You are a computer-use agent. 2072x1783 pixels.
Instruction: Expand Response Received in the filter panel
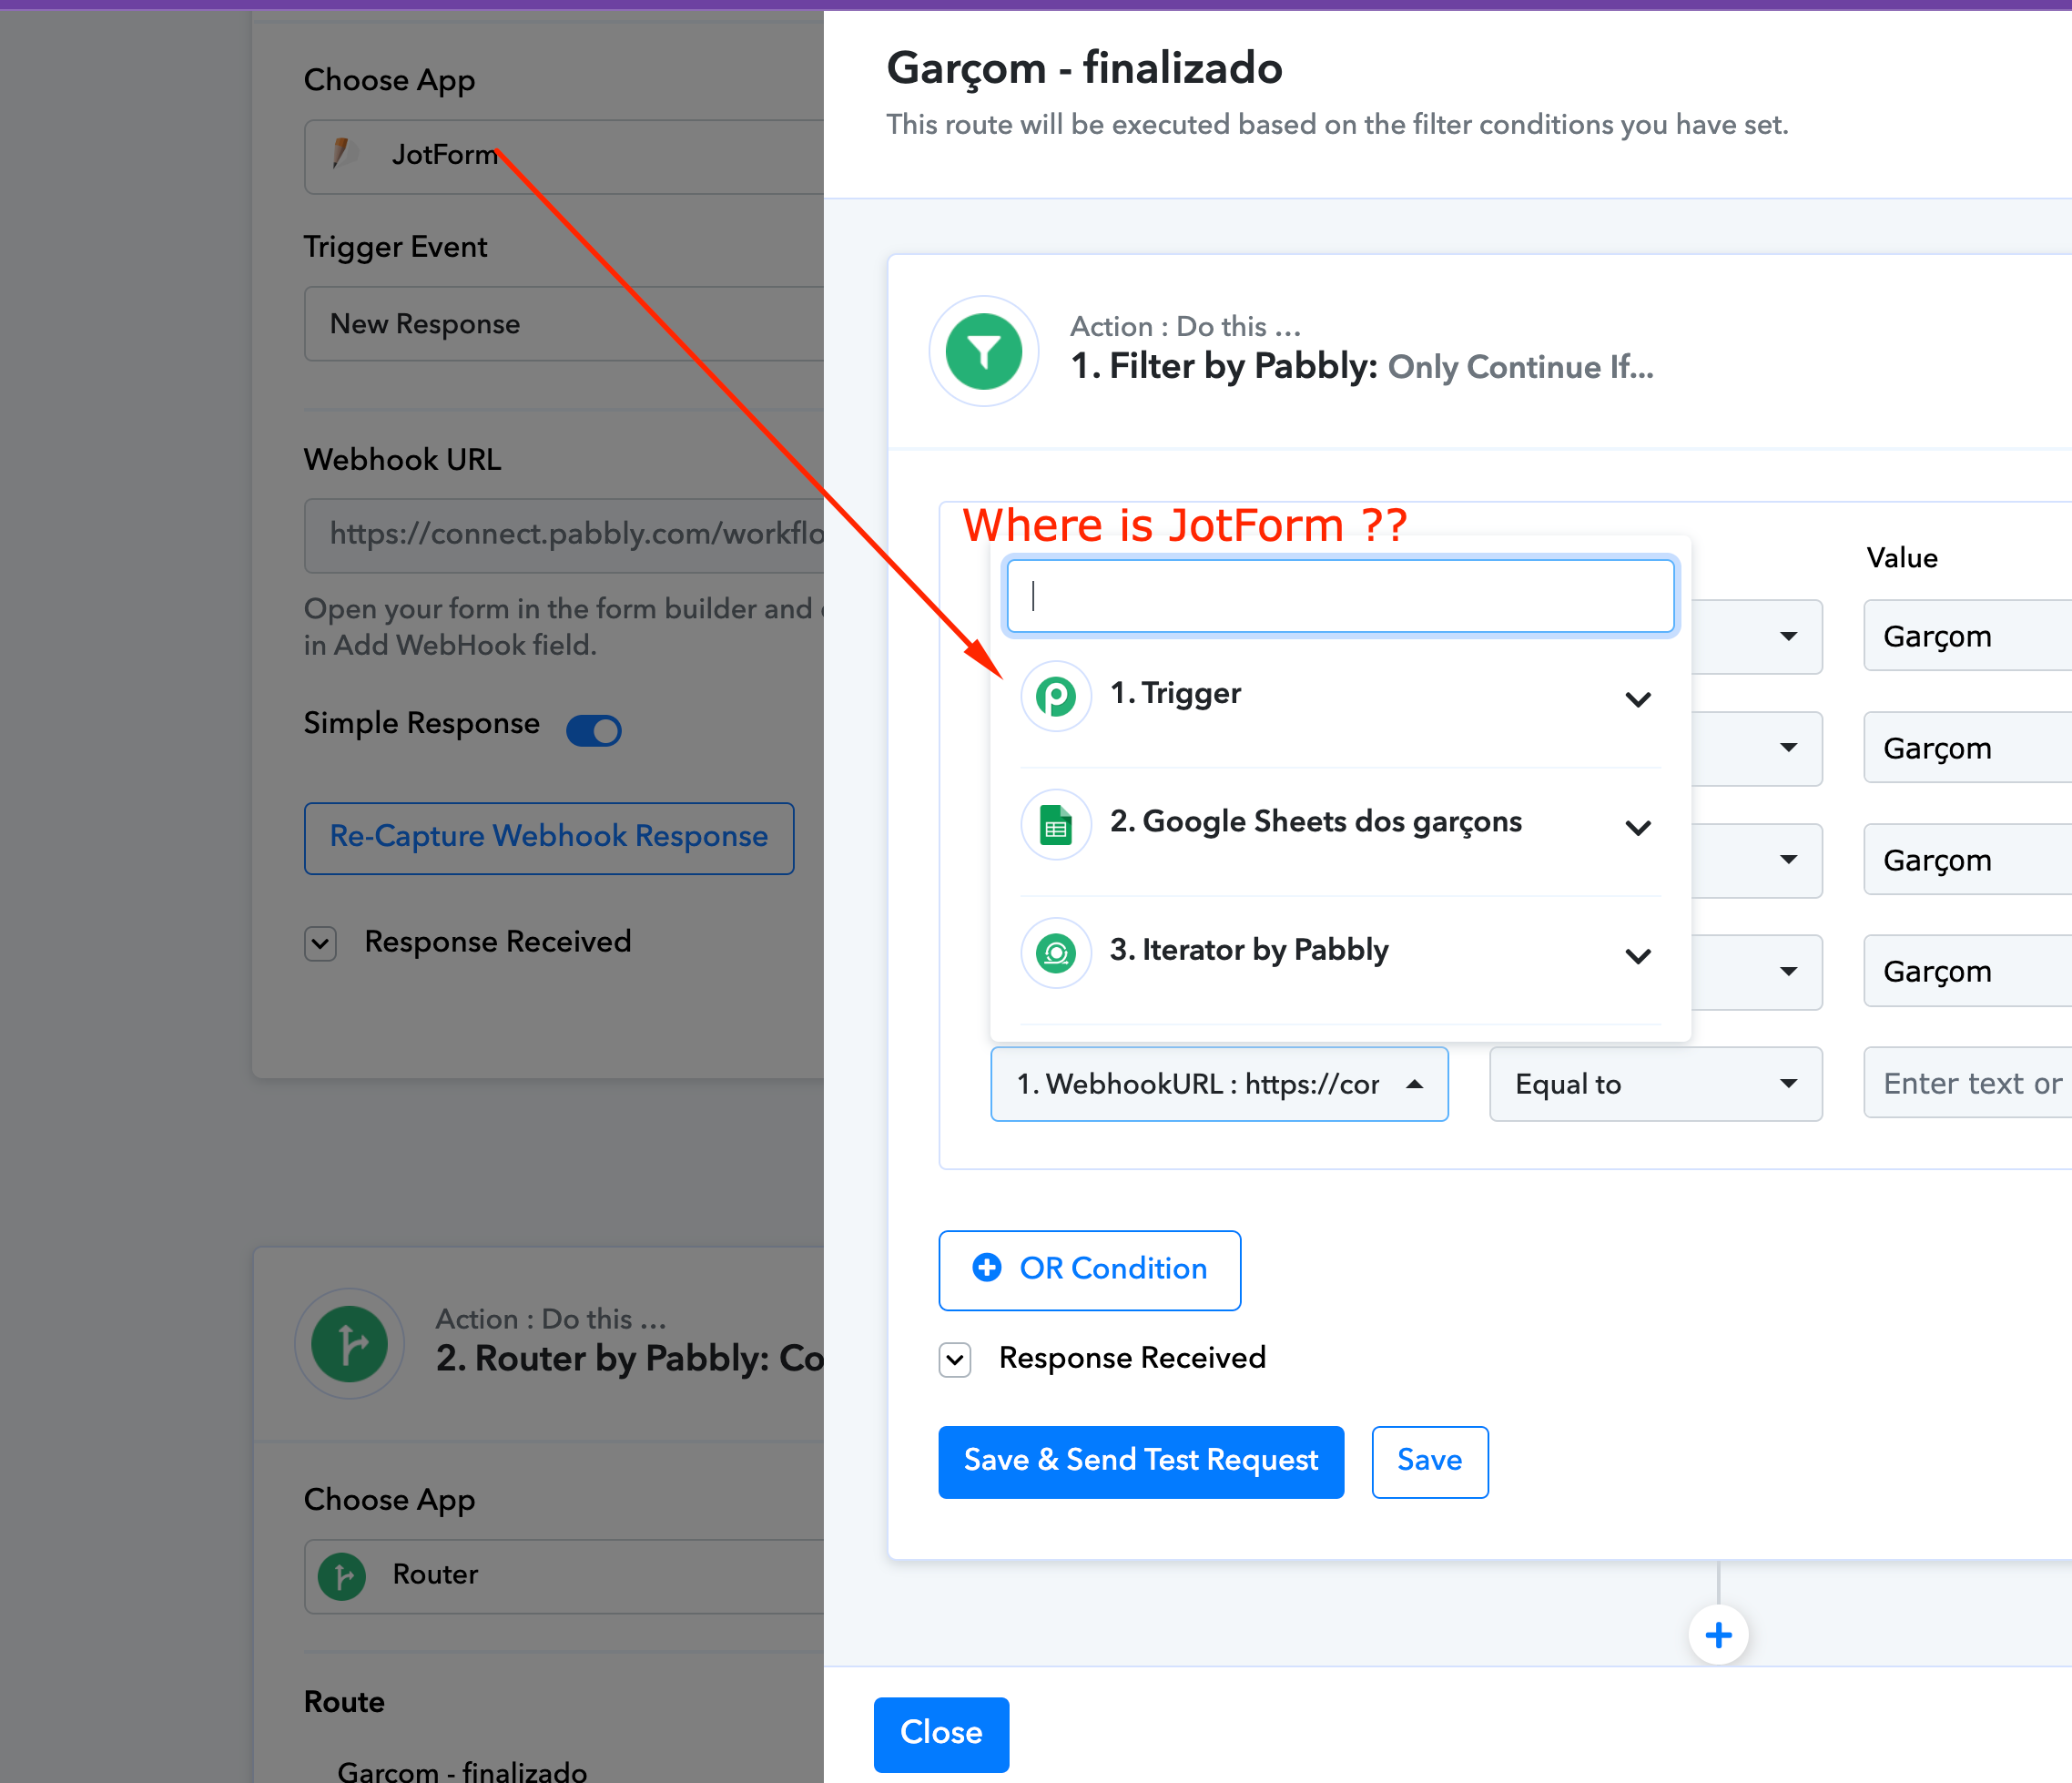[955, 1359]
